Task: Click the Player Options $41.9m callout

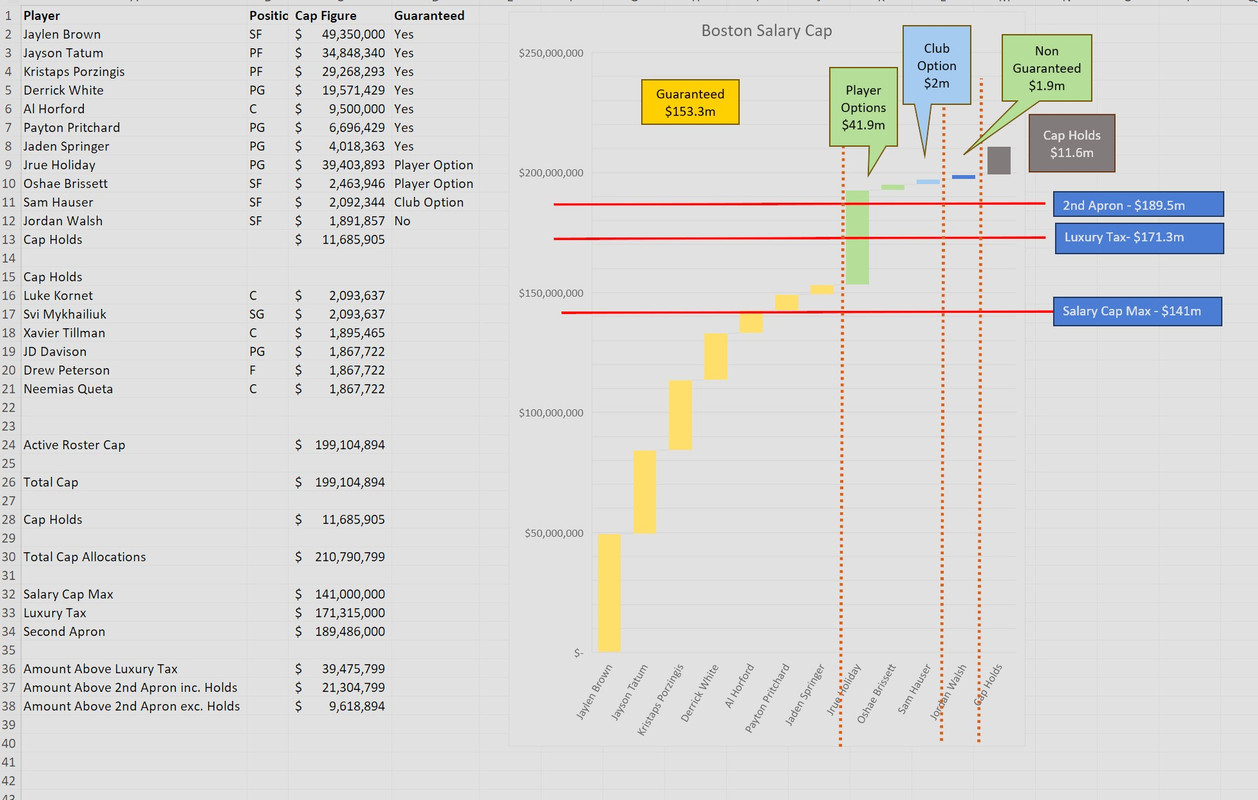Action: 863,108
